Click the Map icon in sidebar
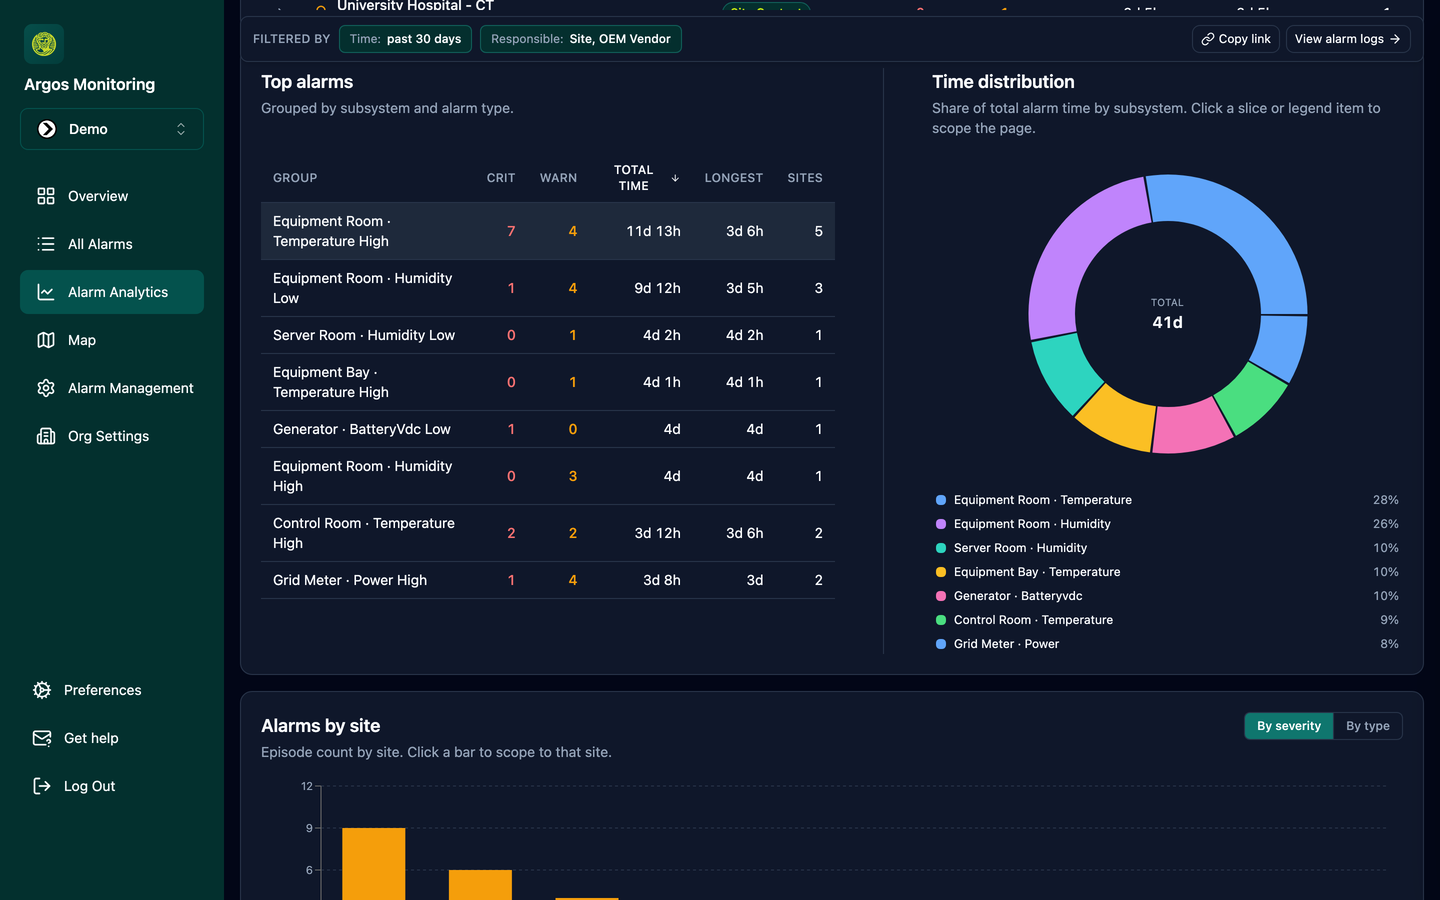The width and height of the screenshot is (1440, 900). coord(46,340)
